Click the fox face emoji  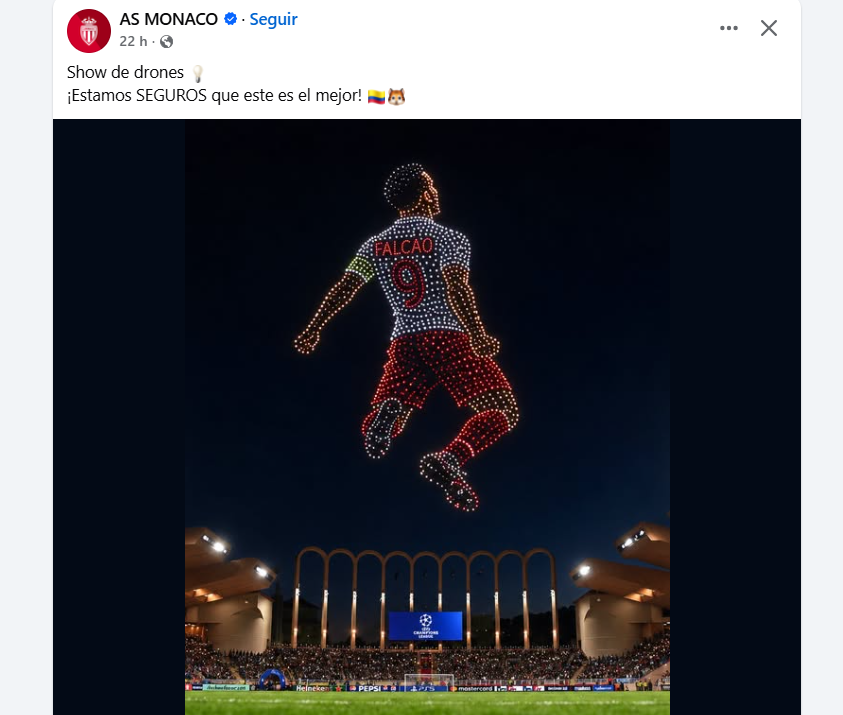(396, 97)
